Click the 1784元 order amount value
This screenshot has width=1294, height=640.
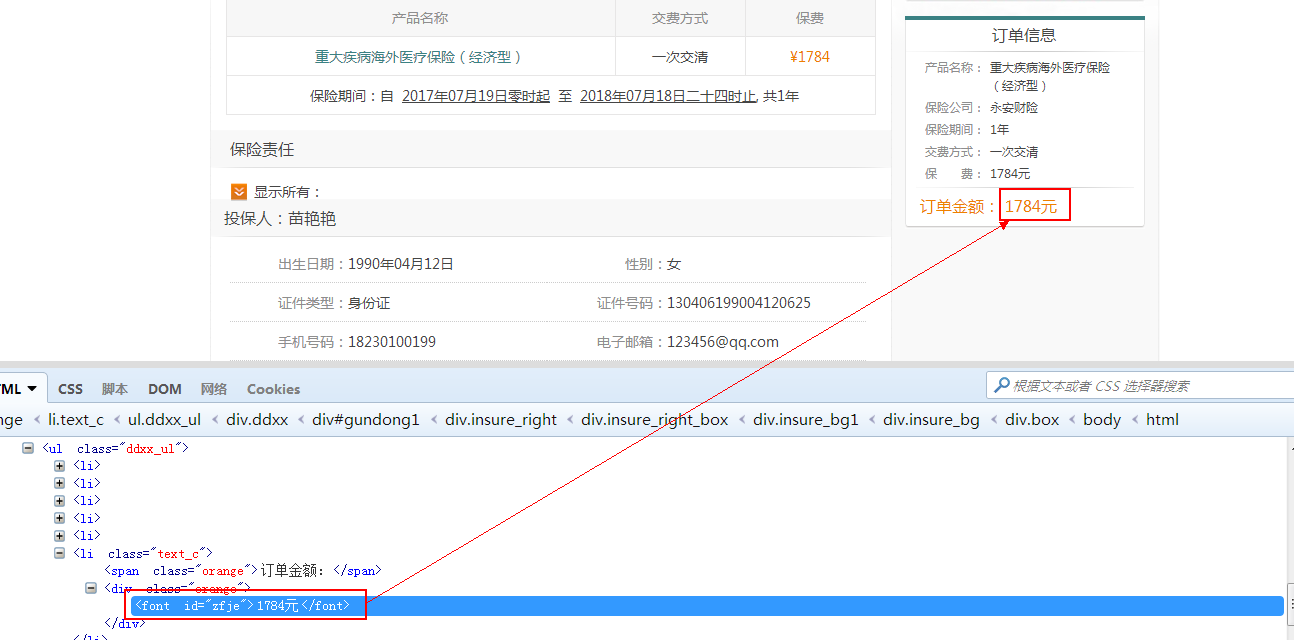[1031, 207]
